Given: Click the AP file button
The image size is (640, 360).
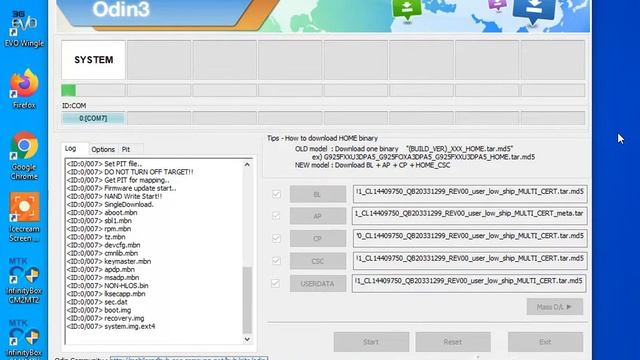Looking at the screenshot, I should 318,216.
